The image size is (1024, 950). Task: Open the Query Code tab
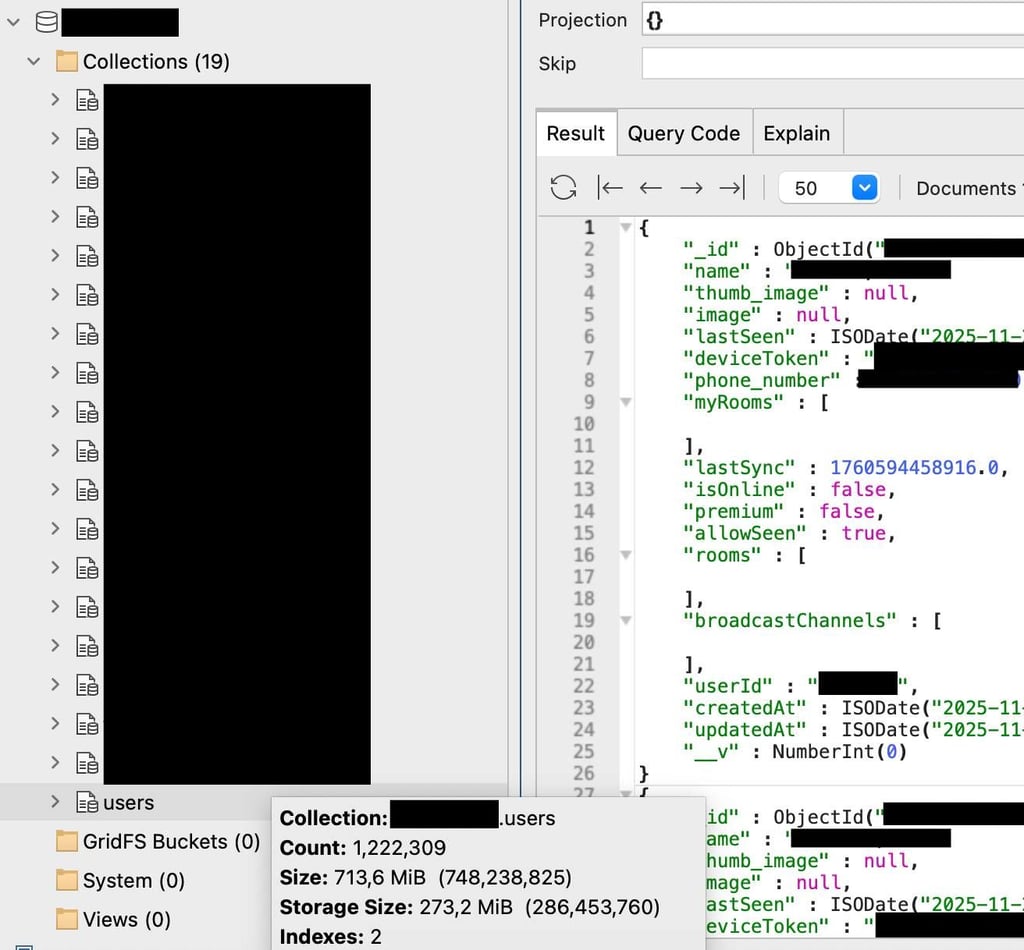(684, 133)
